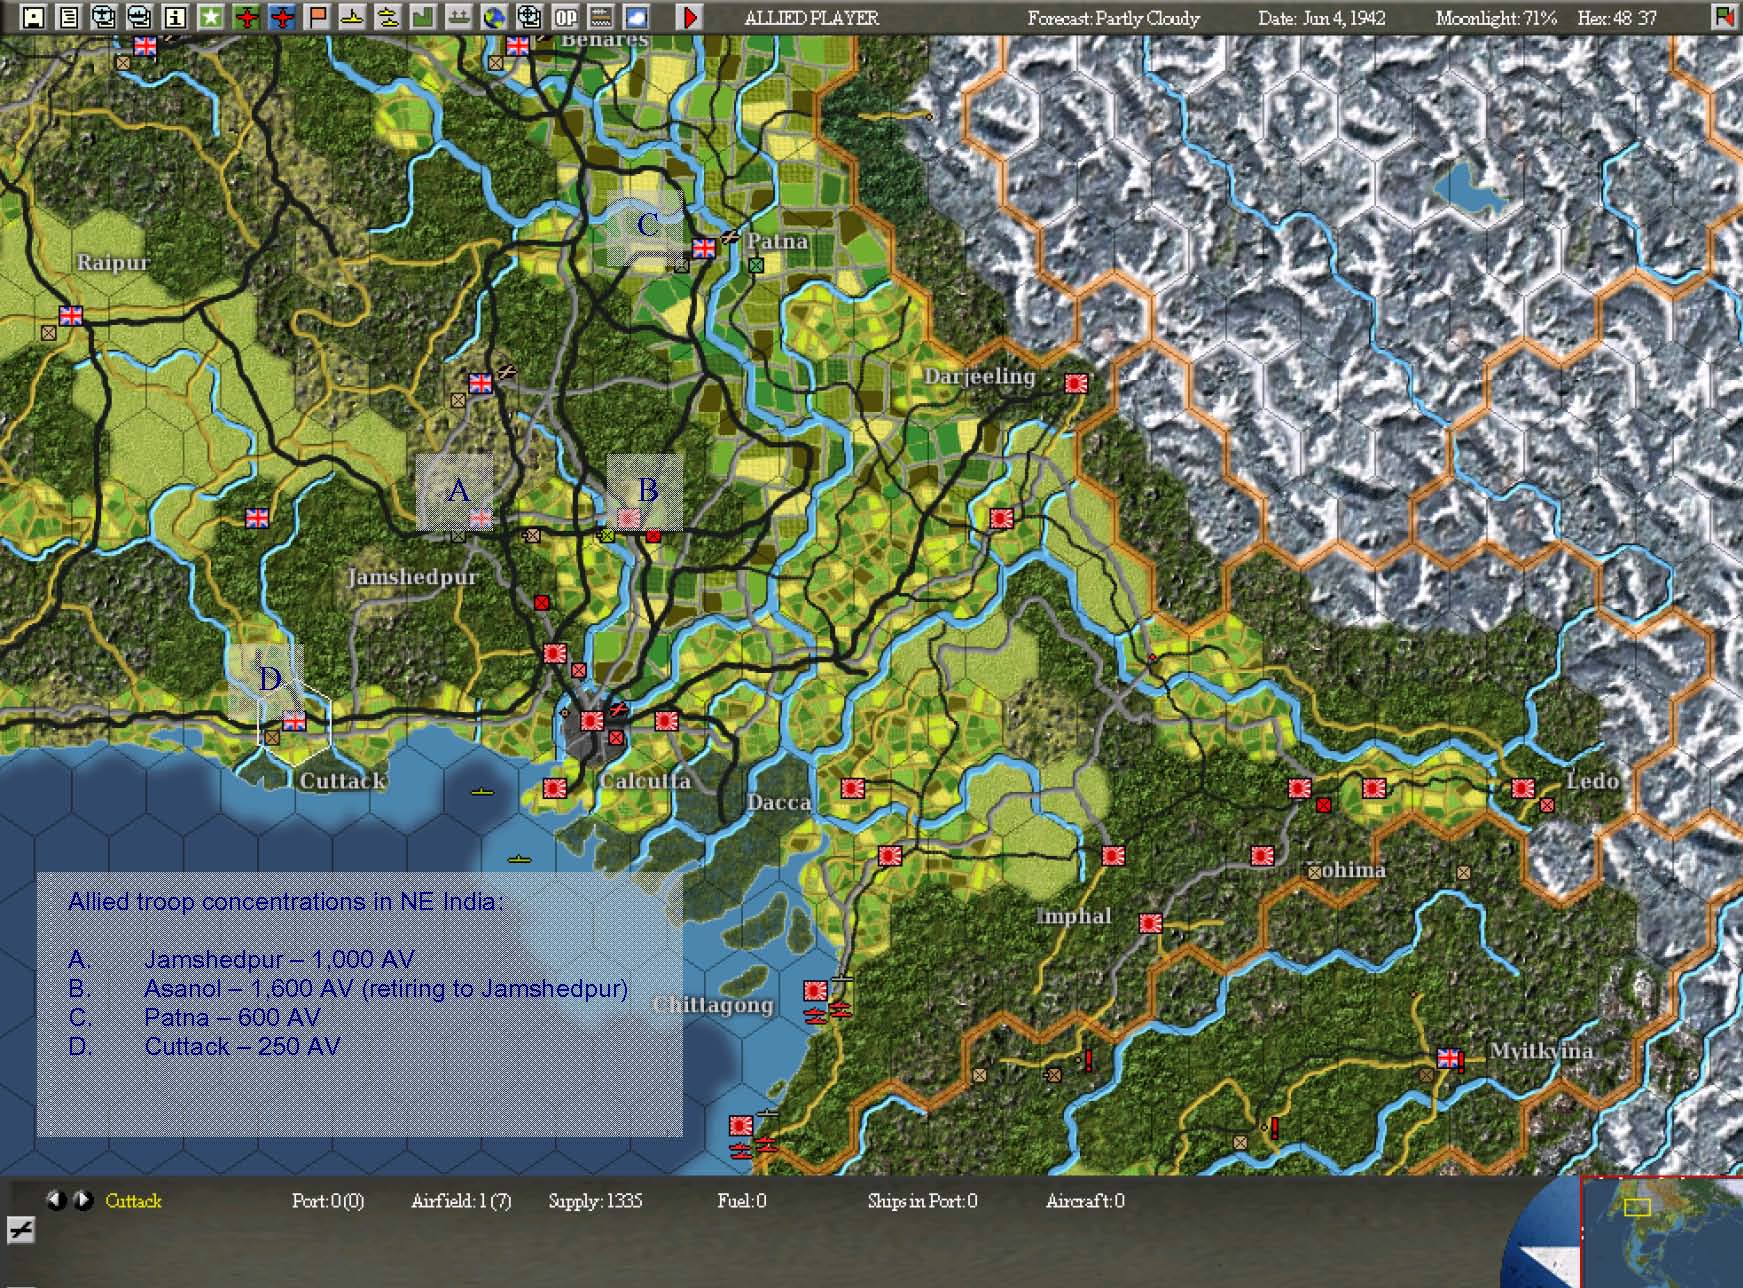
Task: Select the British unit at Myitkyina
Action: point(1448,1058)
